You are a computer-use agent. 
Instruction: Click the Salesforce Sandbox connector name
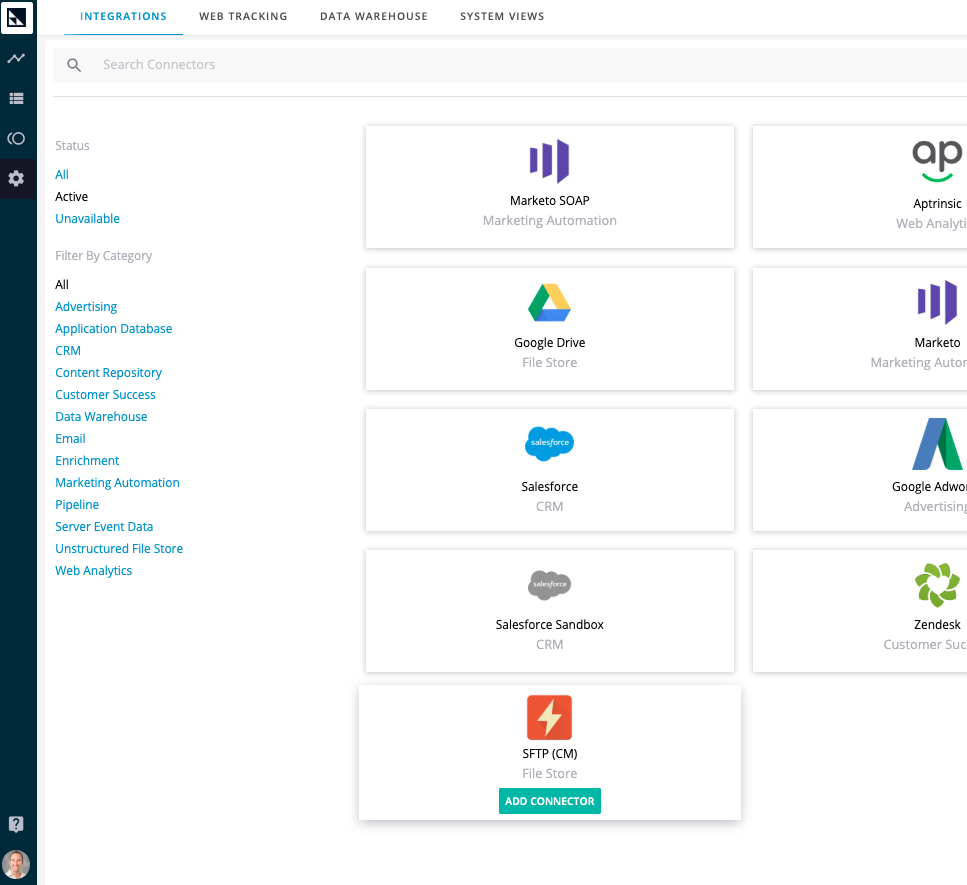549,625
